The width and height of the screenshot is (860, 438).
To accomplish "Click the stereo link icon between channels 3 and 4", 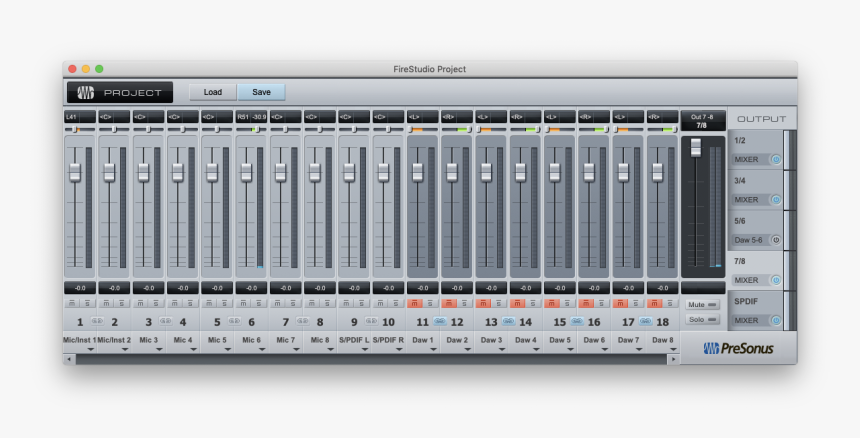I will 166,321.
